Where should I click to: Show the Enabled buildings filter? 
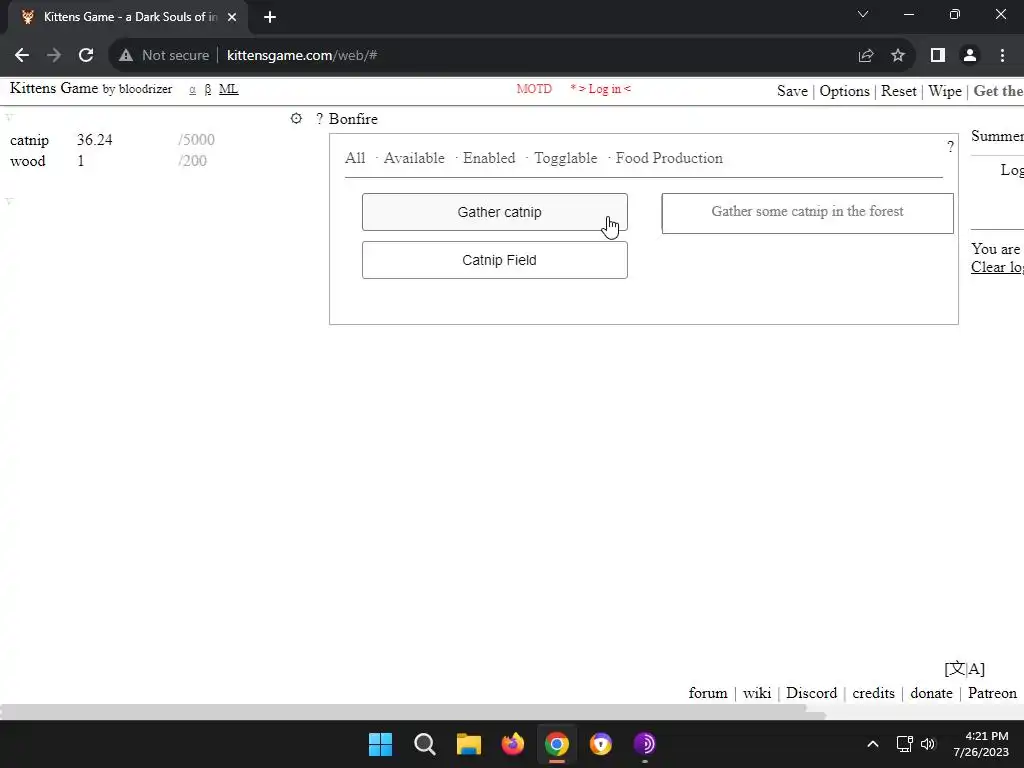pos(489,158)
